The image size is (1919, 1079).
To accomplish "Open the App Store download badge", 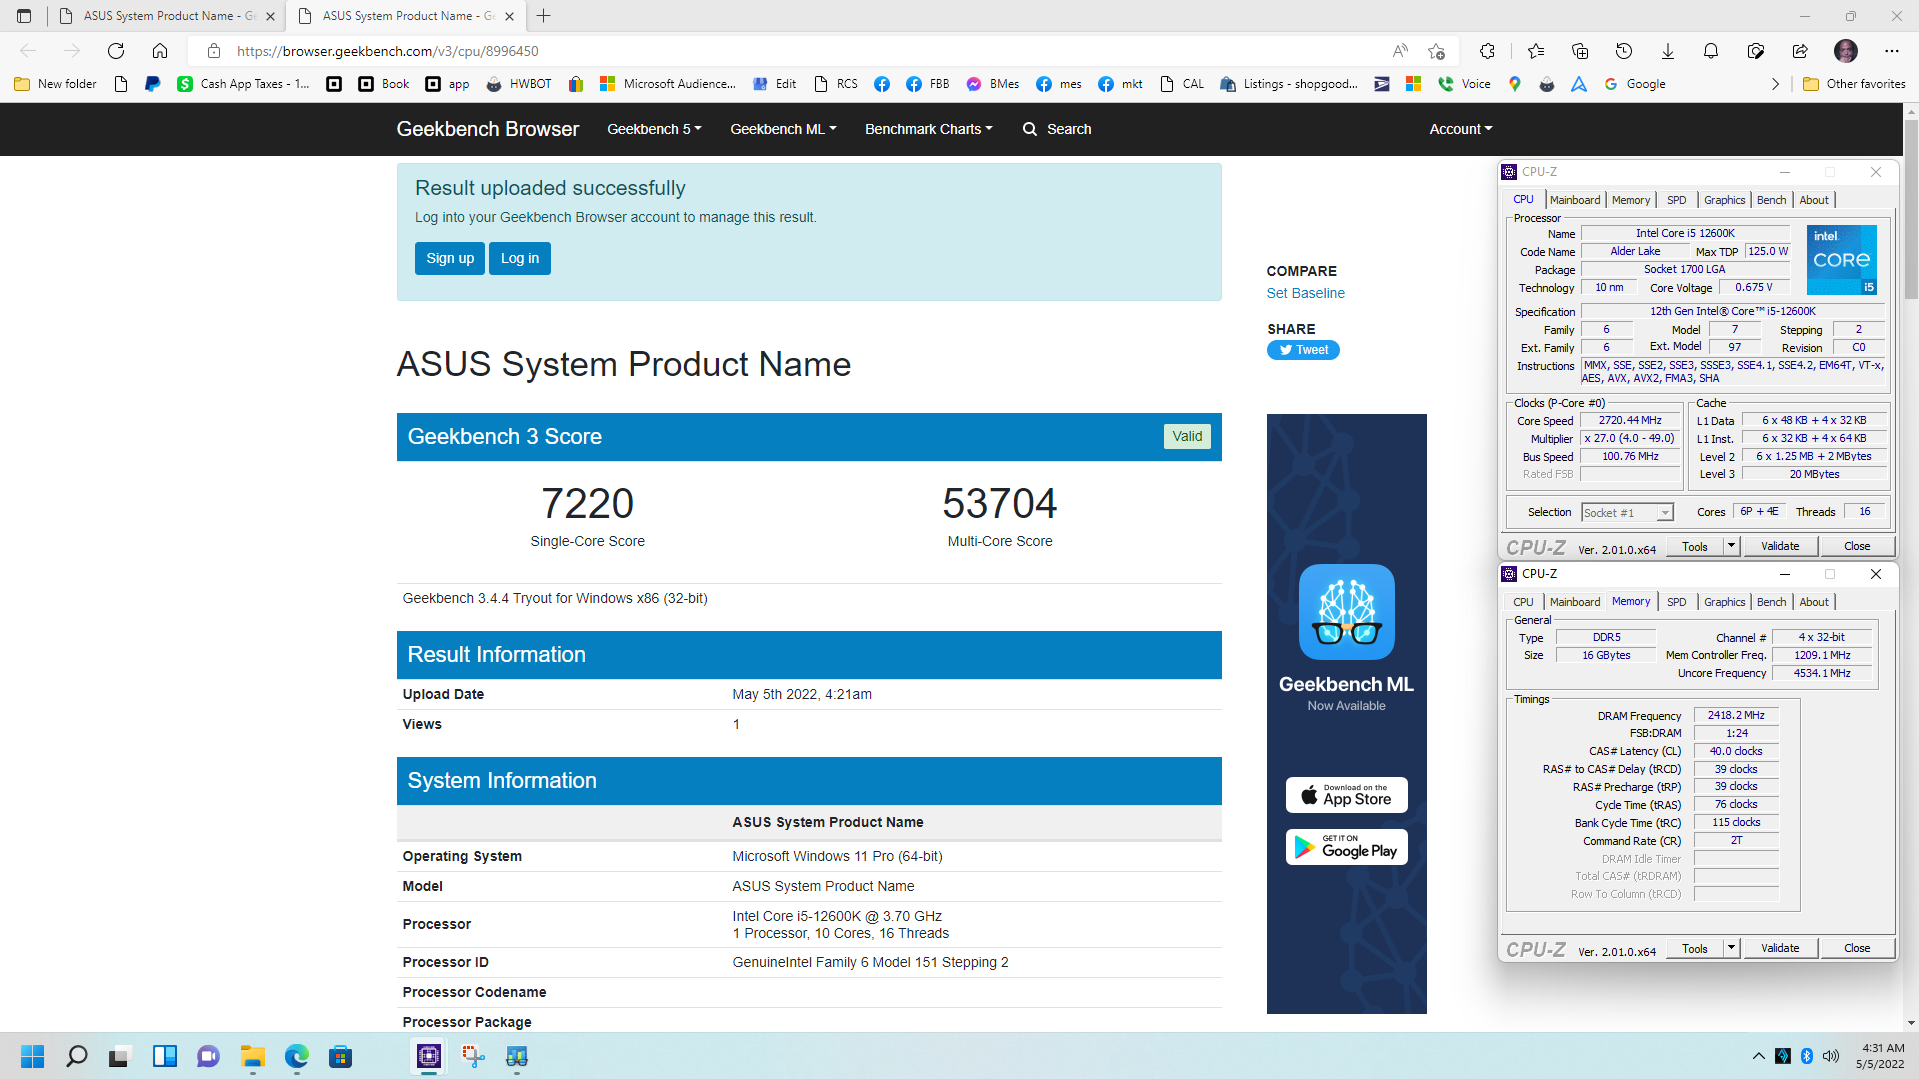I will point(1346,795).
